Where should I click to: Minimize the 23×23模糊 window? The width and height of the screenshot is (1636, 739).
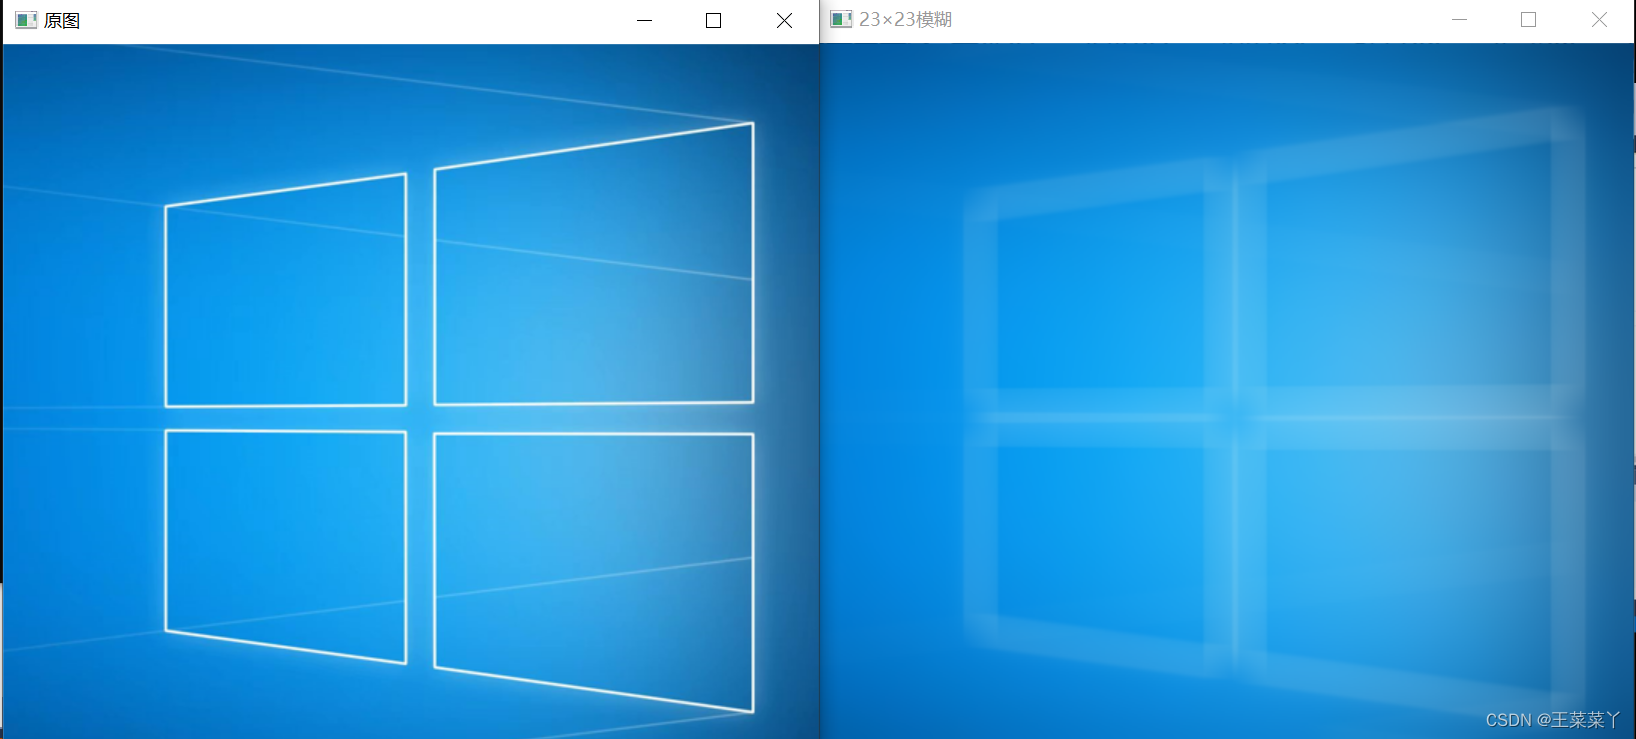pos(1460,19)
